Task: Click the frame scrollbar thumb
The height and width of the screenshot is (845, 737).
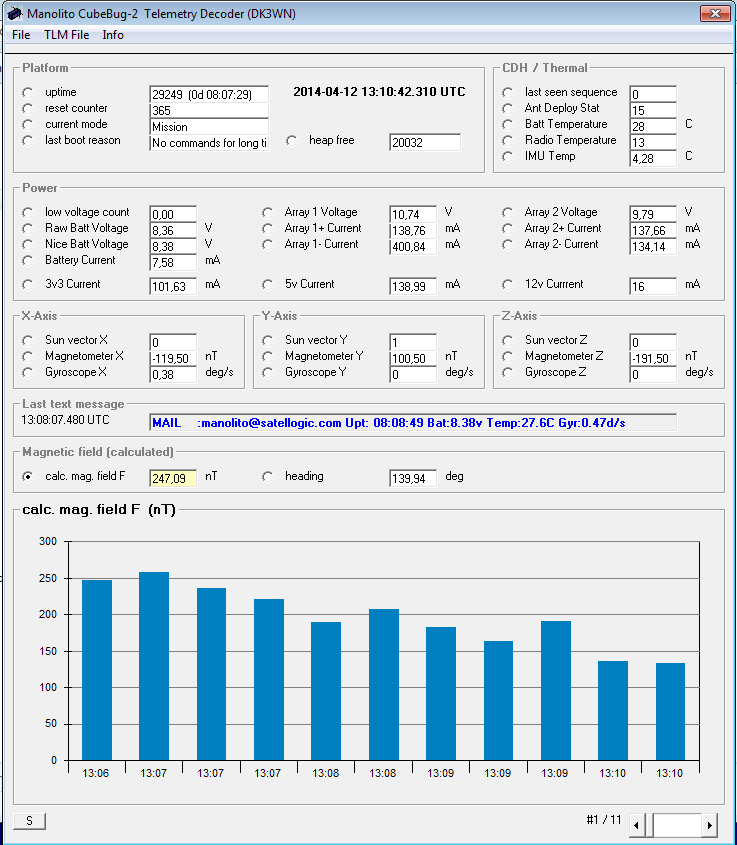Action: [x=648, y=825]
